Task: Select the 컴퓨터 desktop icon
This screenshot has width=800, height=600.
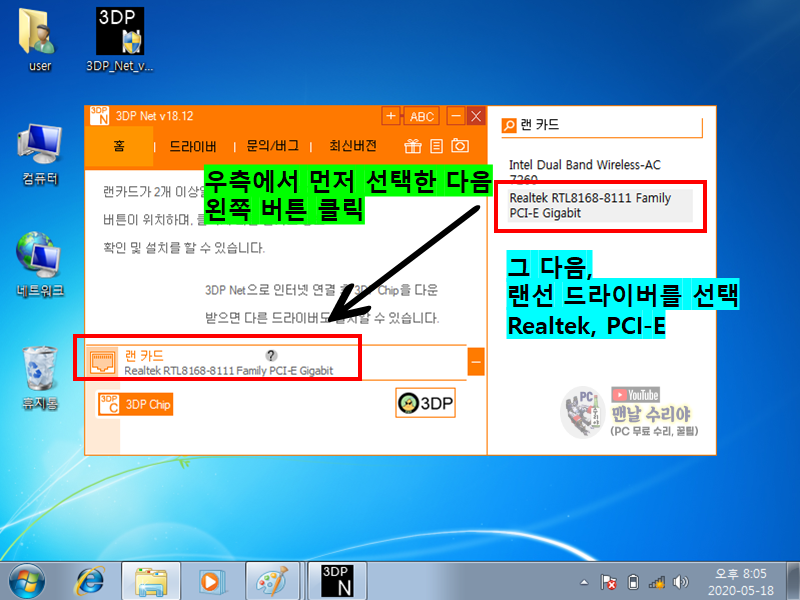Action: pyautogui.click(x=40, y=155)
